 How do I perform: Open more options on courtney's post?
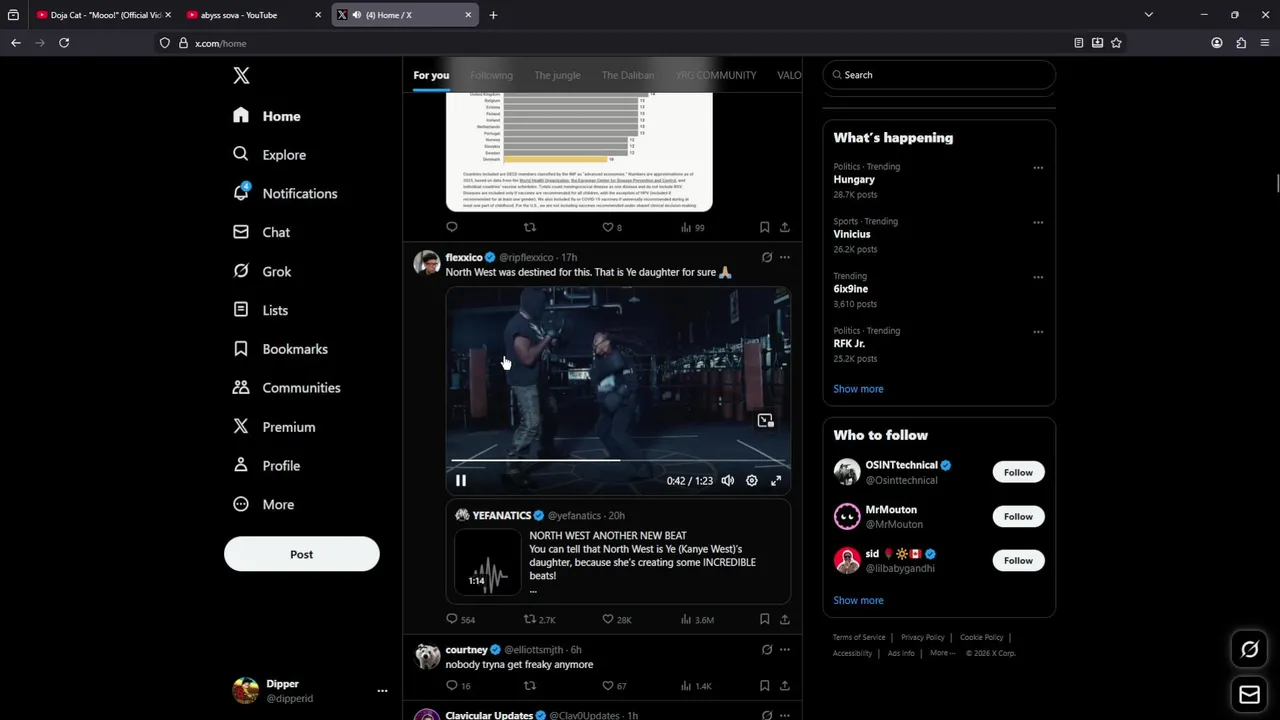click(x=784, y=650)
